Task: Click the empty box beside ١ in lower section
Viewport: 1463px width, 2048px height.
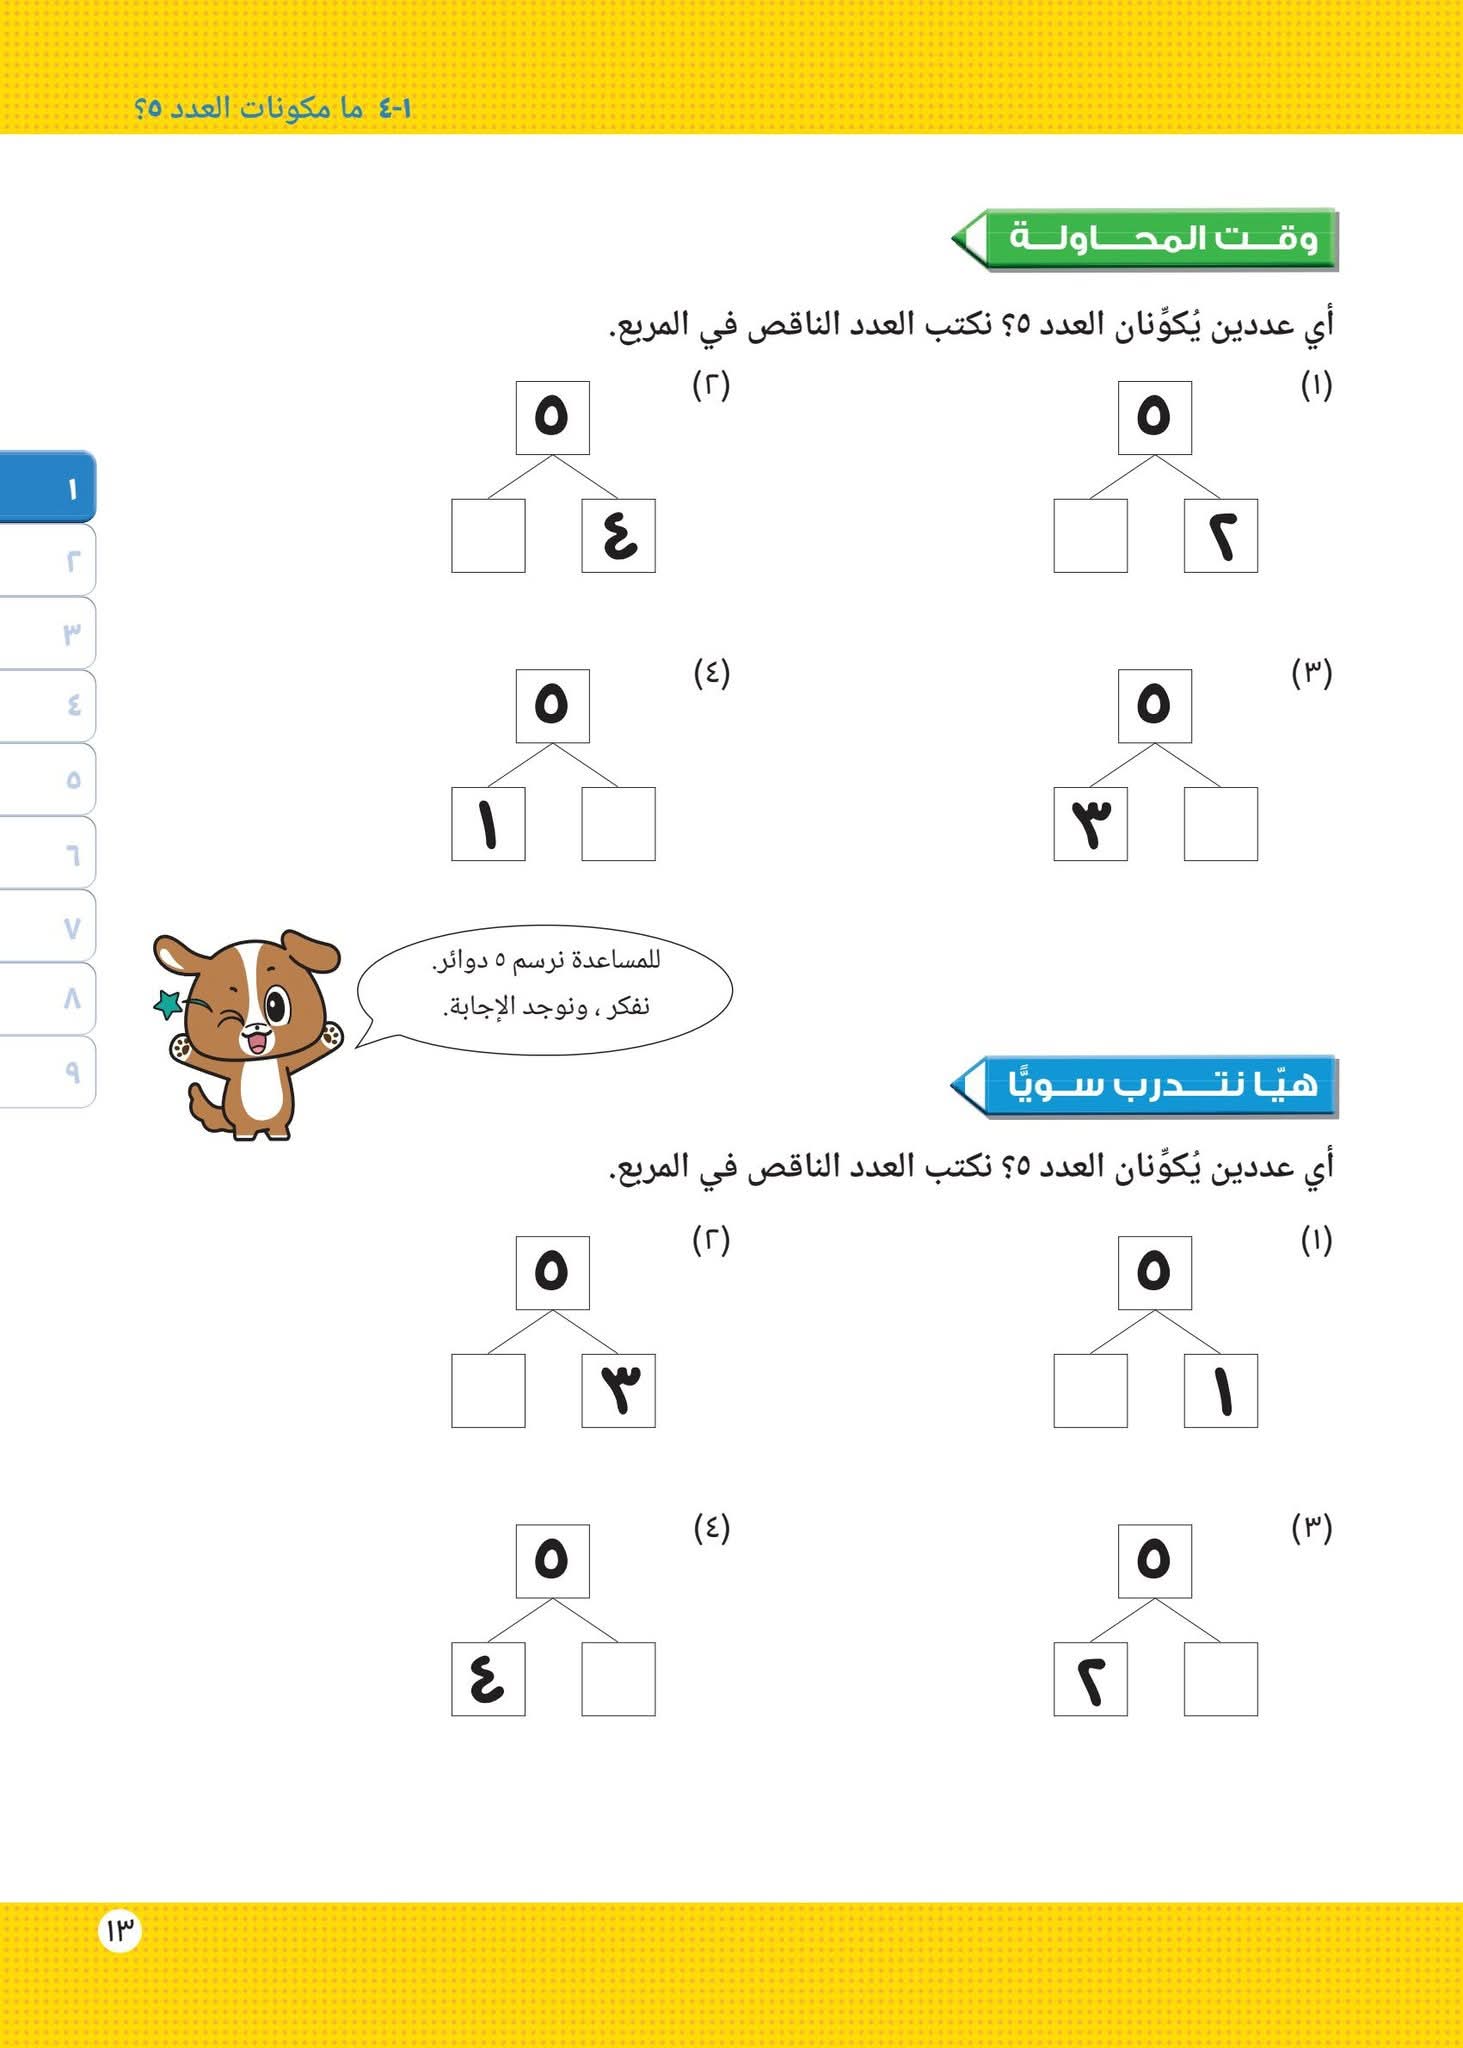Action: coord(1090,1391)
